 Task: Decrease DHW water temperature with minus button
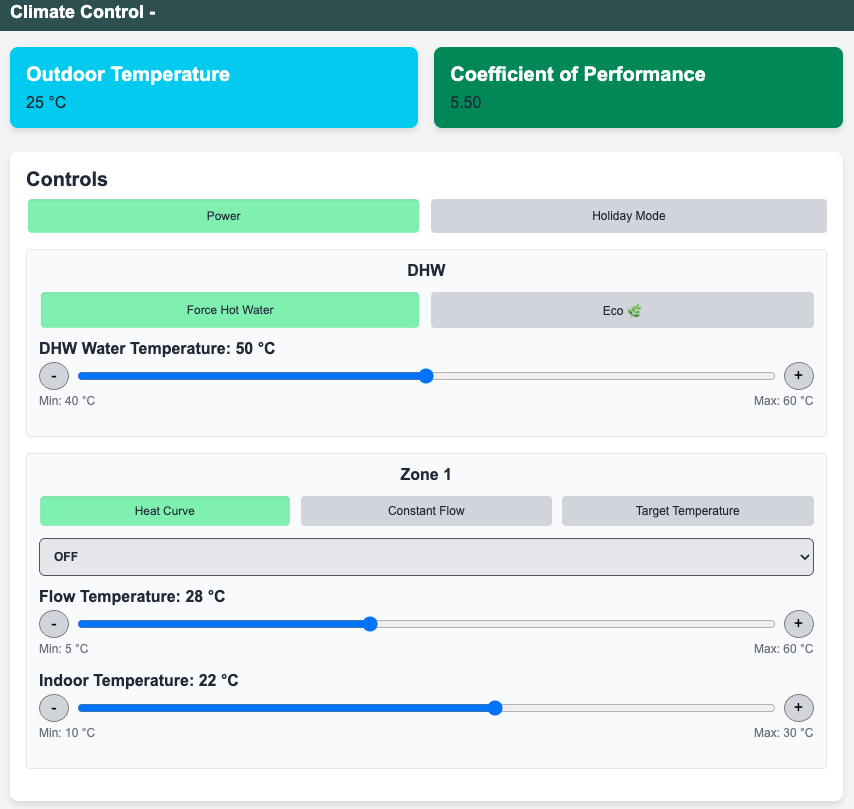tap(53, 376)
